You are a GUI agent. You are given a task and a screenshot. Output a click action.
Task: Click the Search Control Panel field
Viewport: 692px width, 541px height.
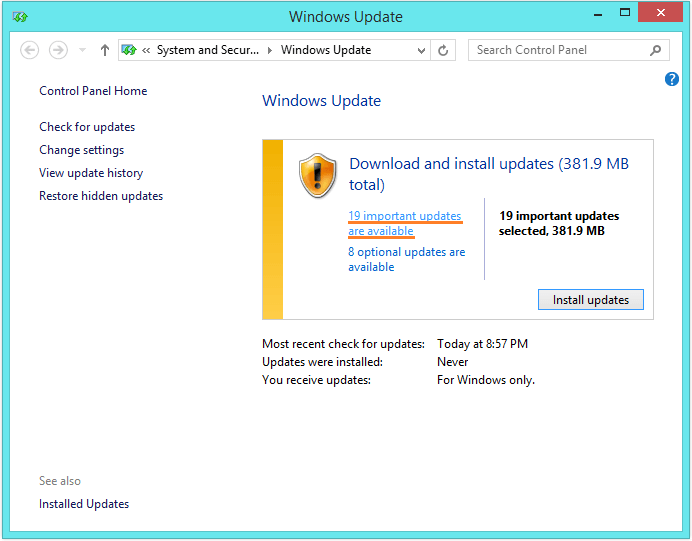[568, 50]
